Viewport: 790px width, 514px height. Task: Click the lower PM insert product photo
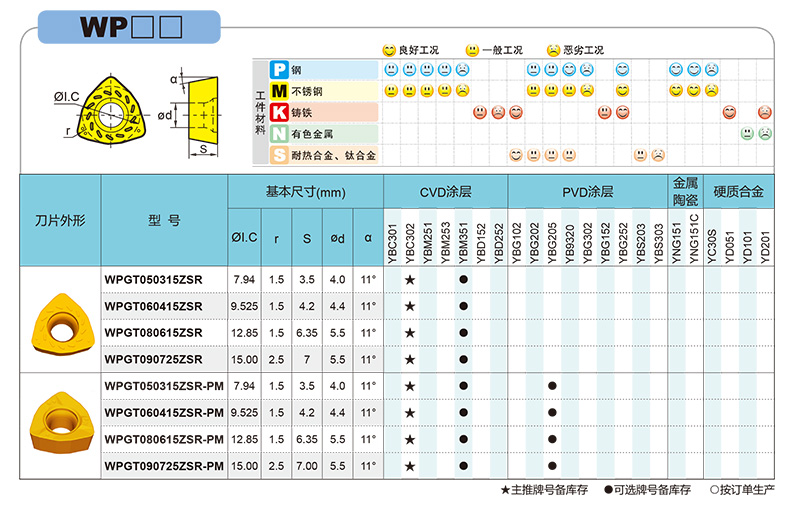tap(62, 422)
